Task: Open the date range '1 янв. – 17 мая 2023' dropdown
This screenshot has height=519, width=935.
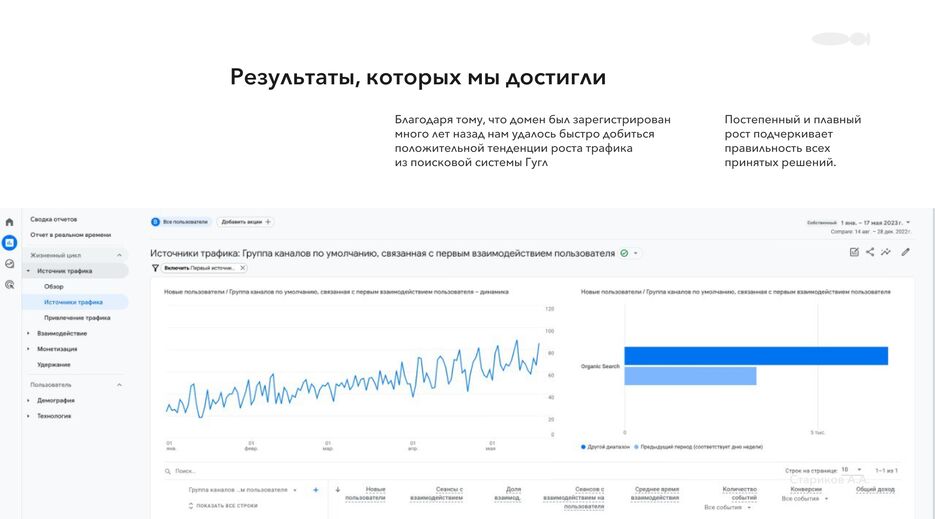Action: tap(875, 223)
